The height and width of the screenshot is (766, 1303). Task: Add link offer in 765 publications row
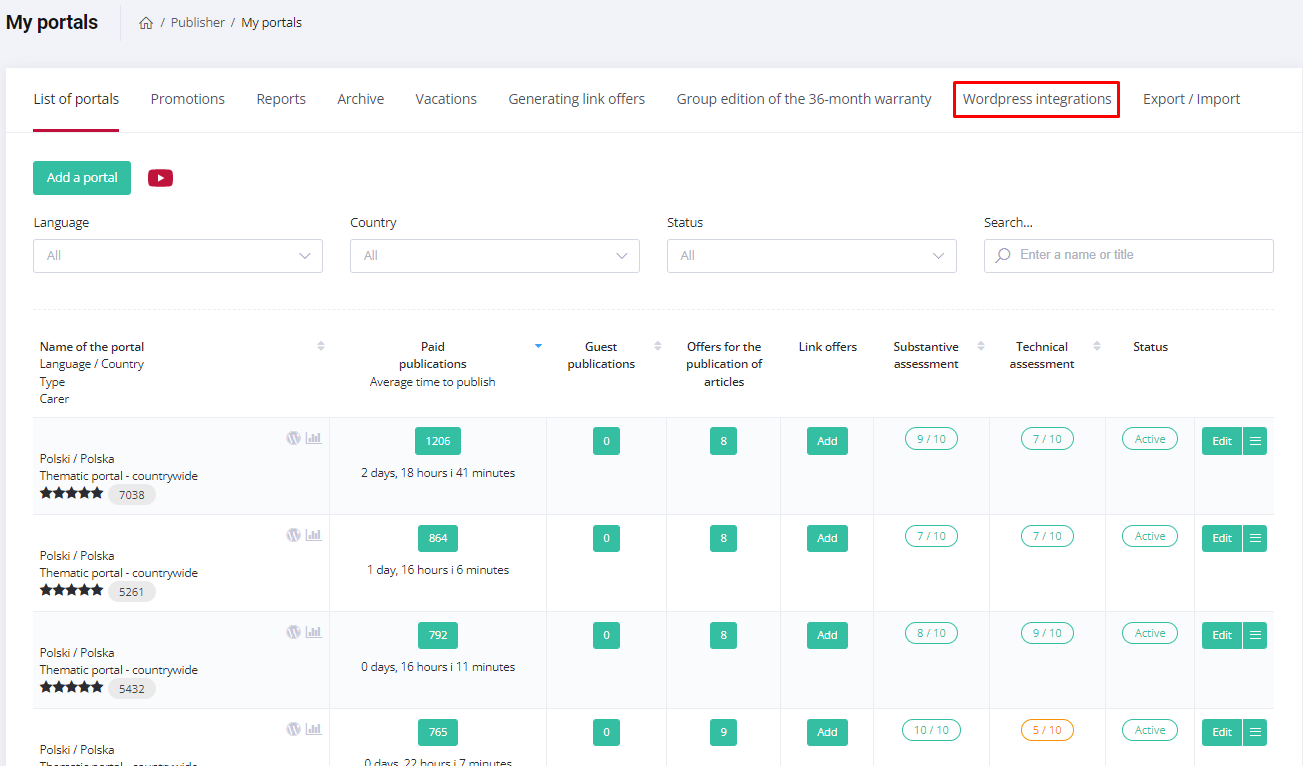(x=827, y=732)
